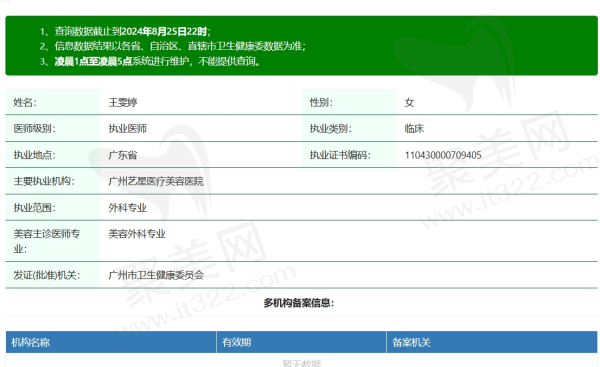Image resolution: width=600 pixels, height=367 pixels.
Task: Select the value 美容外科专业
Action: (137, 234)
